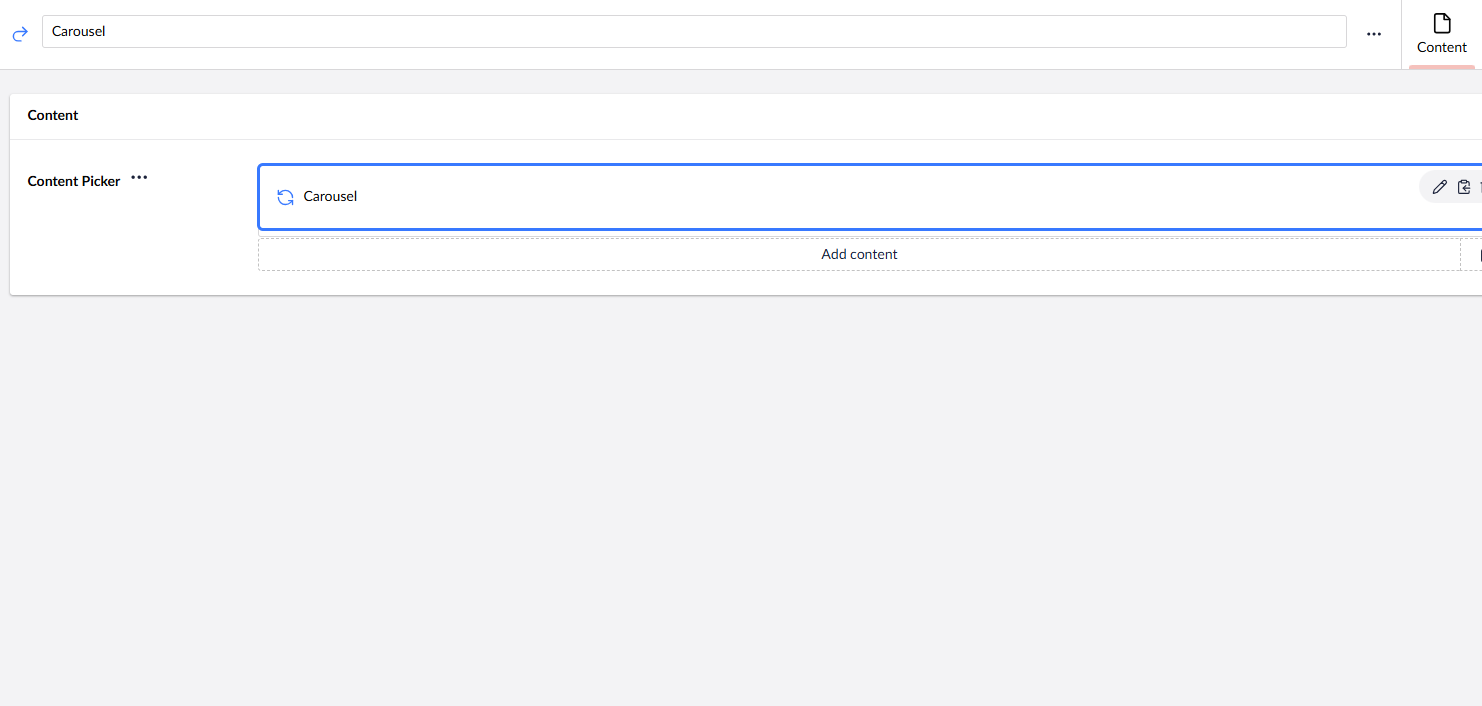Click the Carousel block's sync icon
Screen dimensions: 1482x706
click(285, 197)
